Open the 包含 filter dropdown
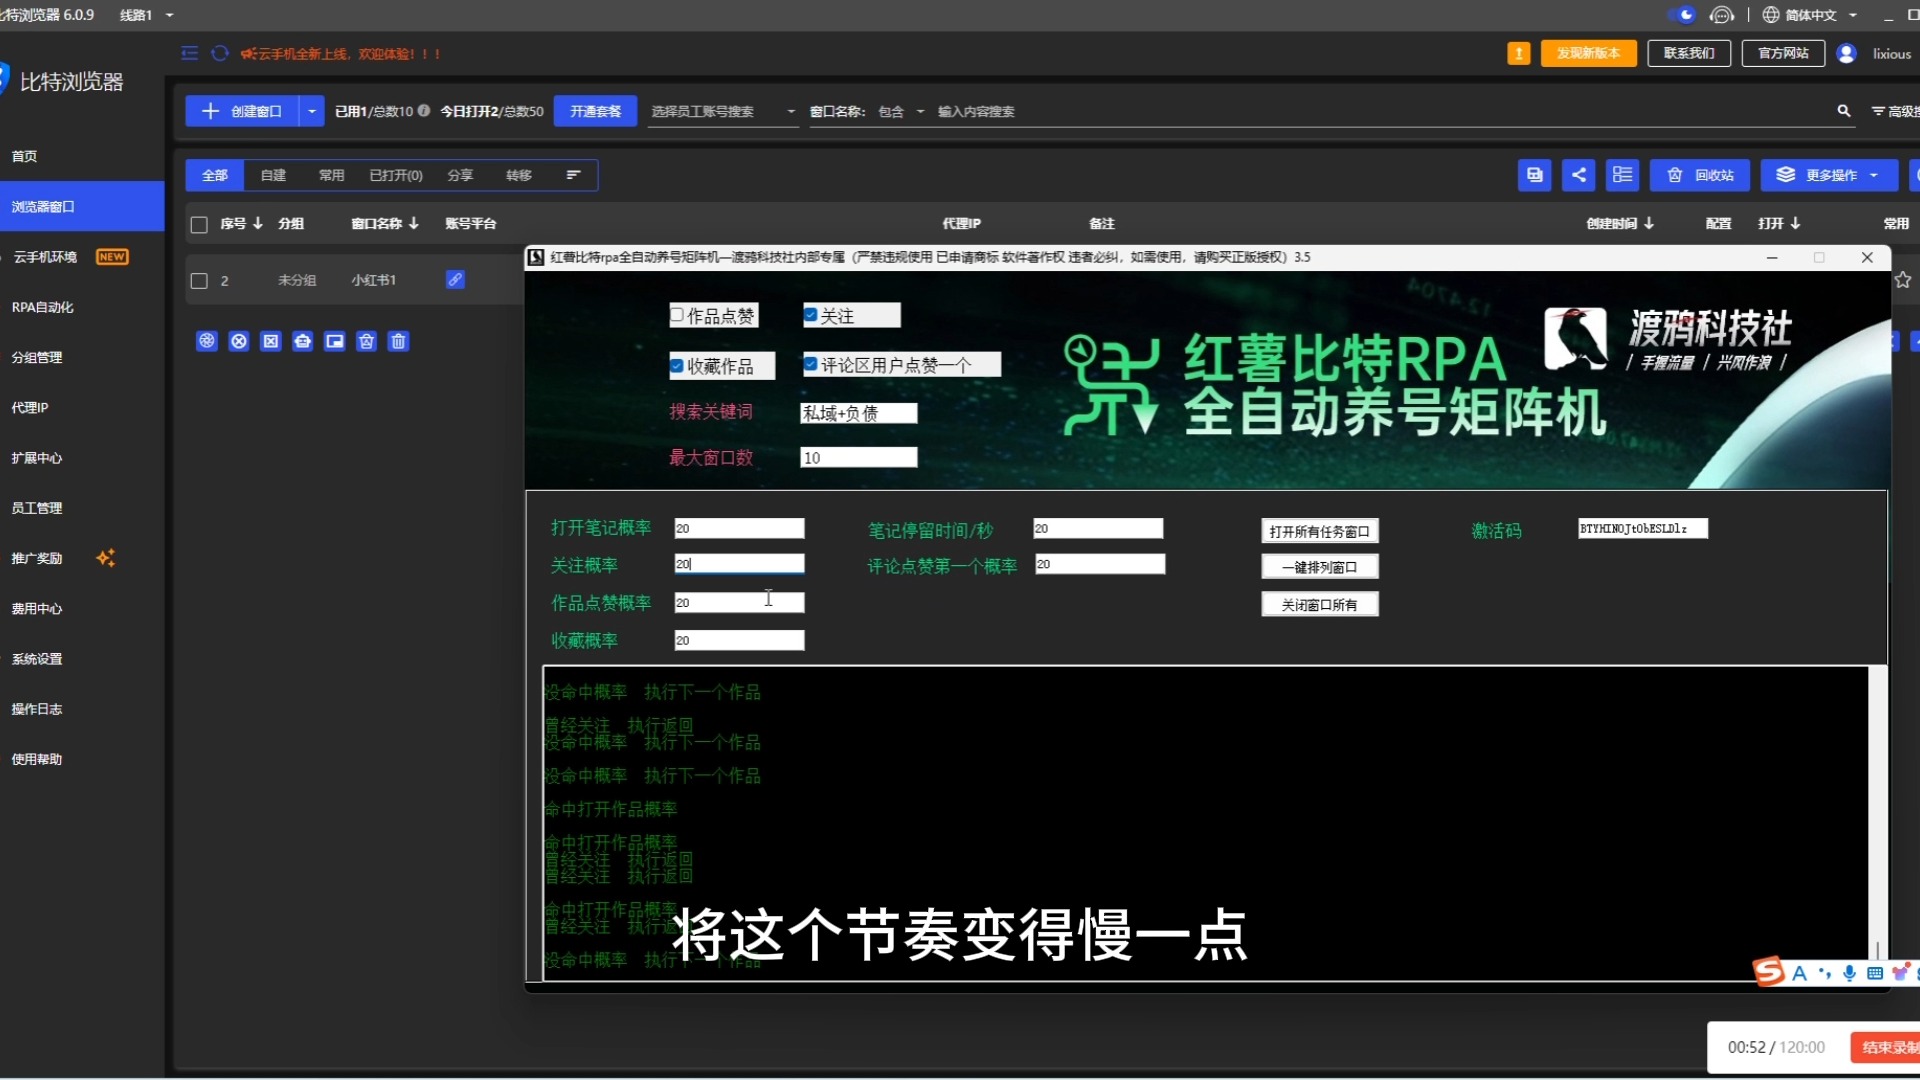 pos(900,111)
